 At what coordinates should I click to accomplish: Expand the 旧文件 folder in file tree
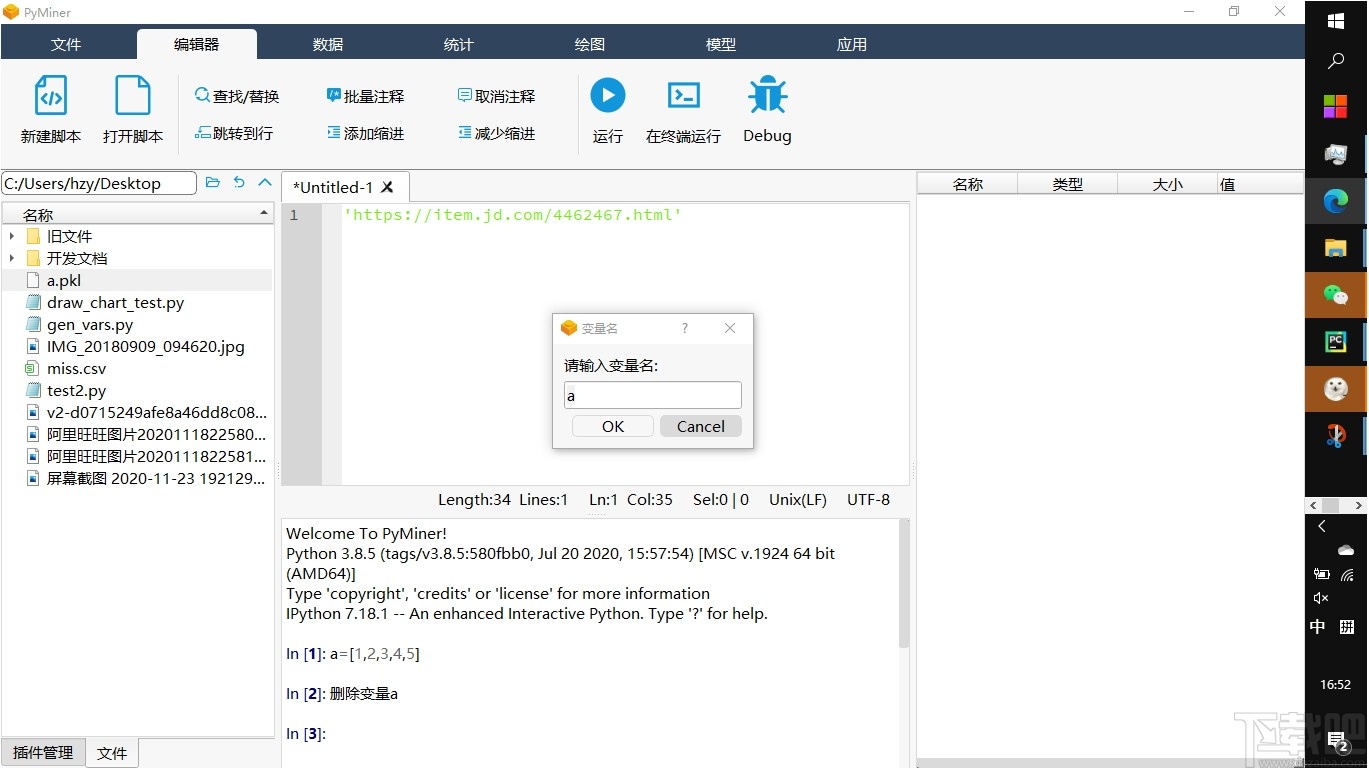pyautogui.click(x=12, y=236)
